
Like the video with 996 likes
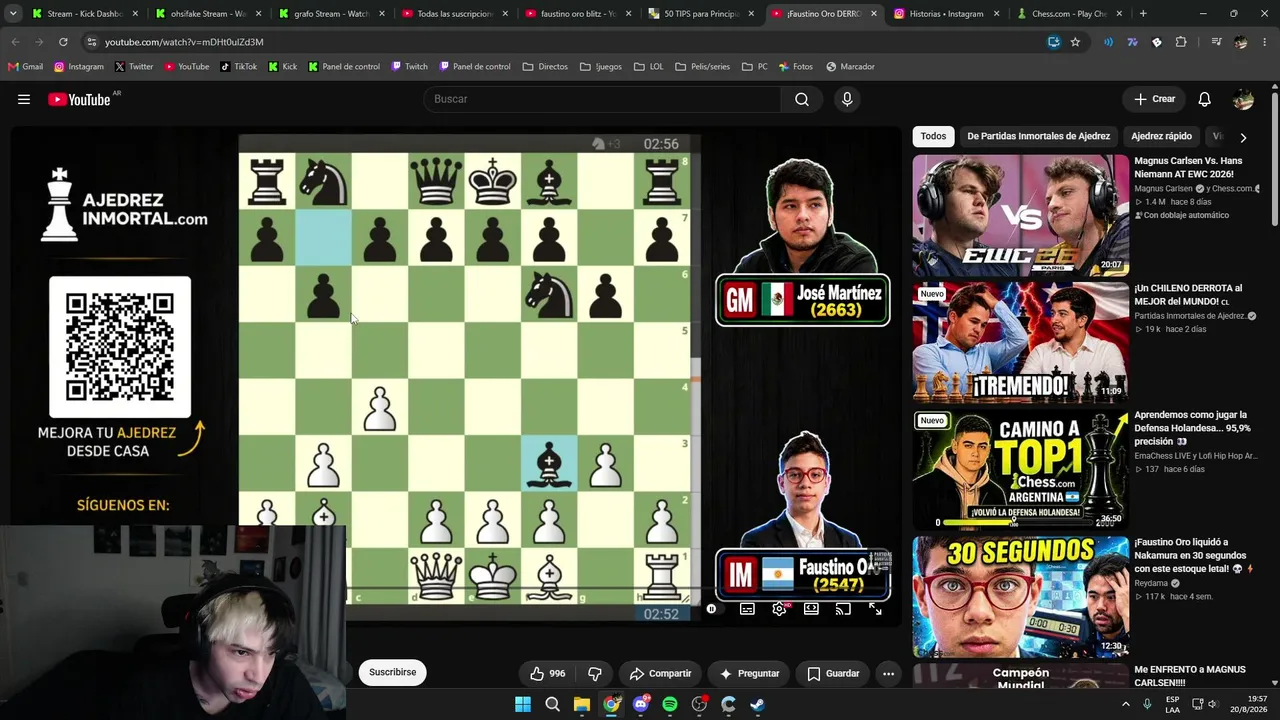547,674
